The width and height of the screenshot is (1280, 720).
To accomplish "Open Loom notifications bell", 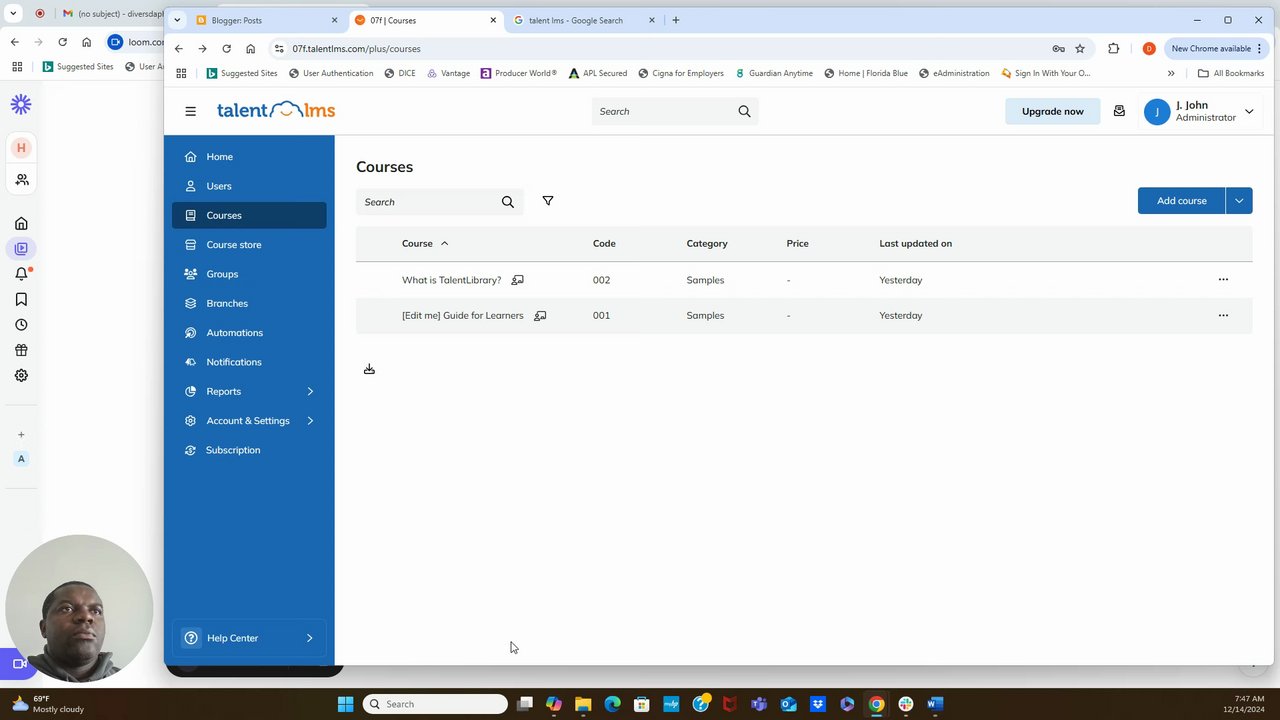I will (x=21, y=273).
